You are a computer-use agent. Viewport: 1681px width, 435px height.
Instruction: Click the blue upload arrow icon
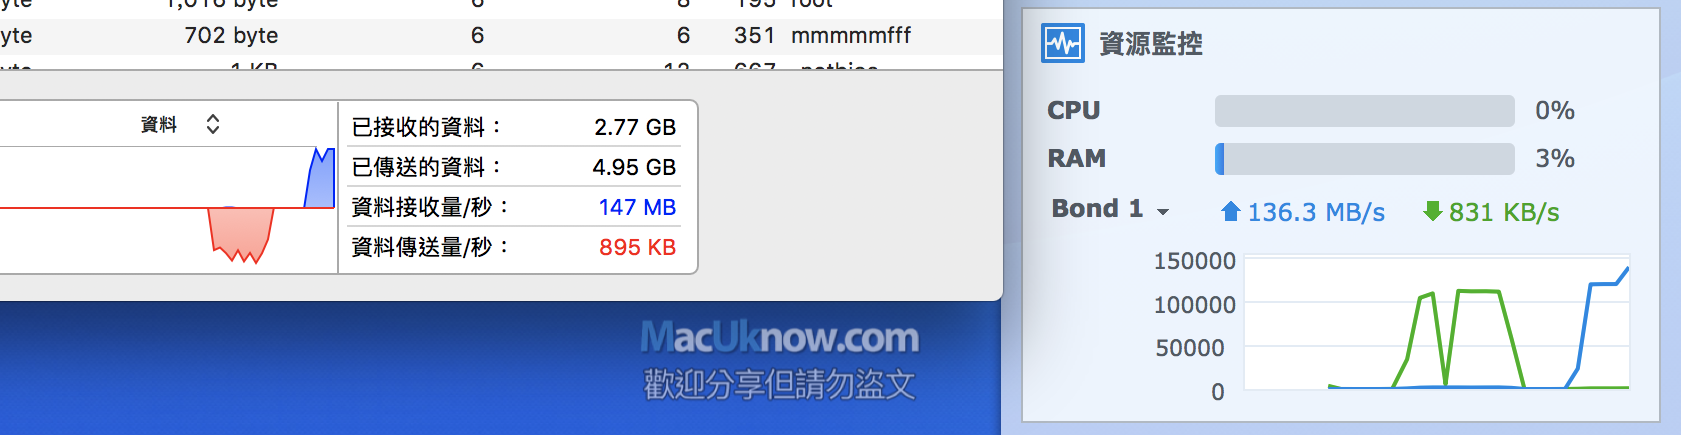click(x=1231, y=211)
